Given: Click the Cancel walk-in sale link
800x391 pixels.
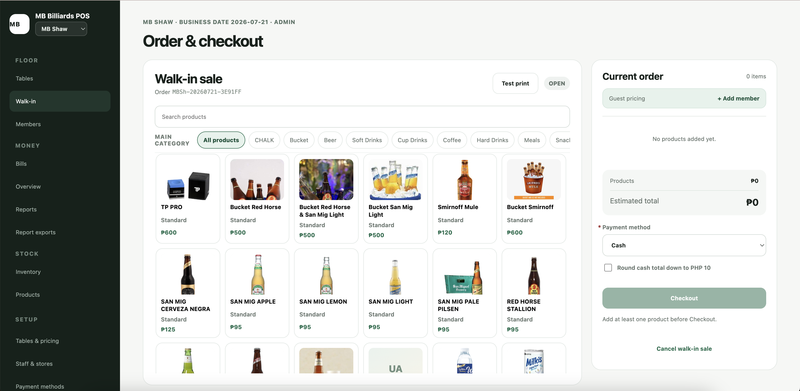Looking at the screenshot, I should point(684,349).
